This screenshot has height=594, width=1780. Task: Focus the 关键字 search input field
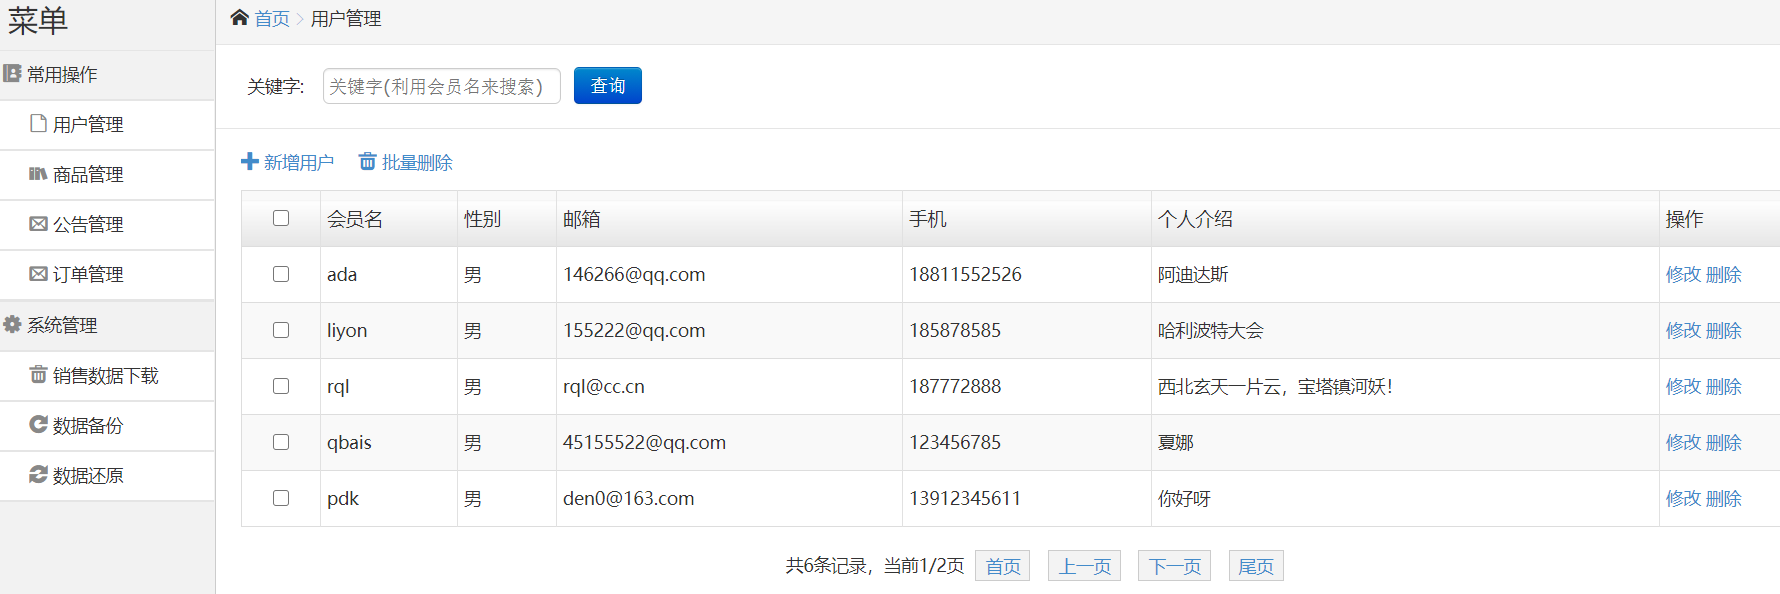click(x=441, y=86)
